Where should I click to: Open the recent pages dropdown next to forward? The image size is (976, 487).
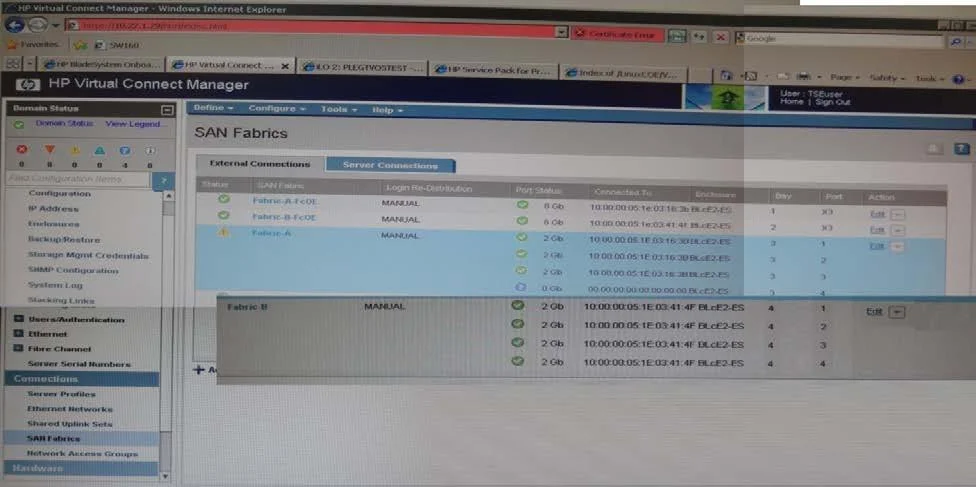pos(55,26)
